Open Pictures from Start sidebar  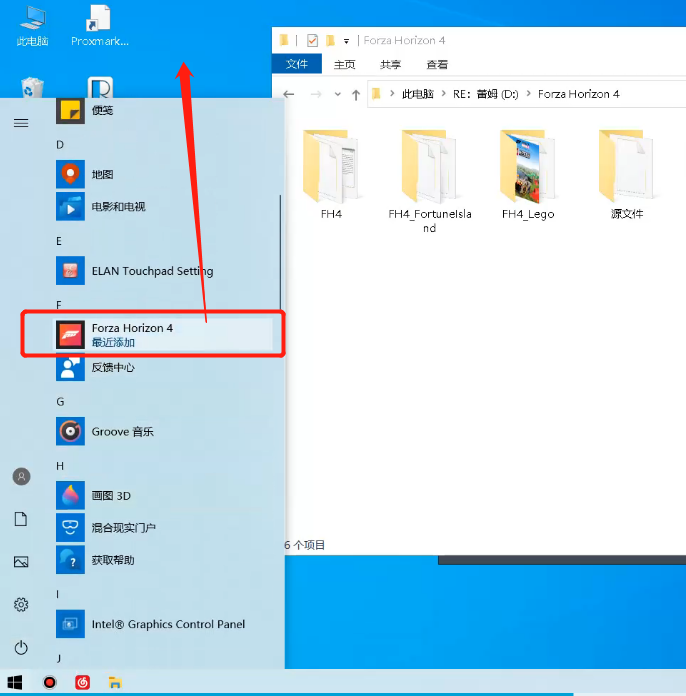[x=21, y=562]
